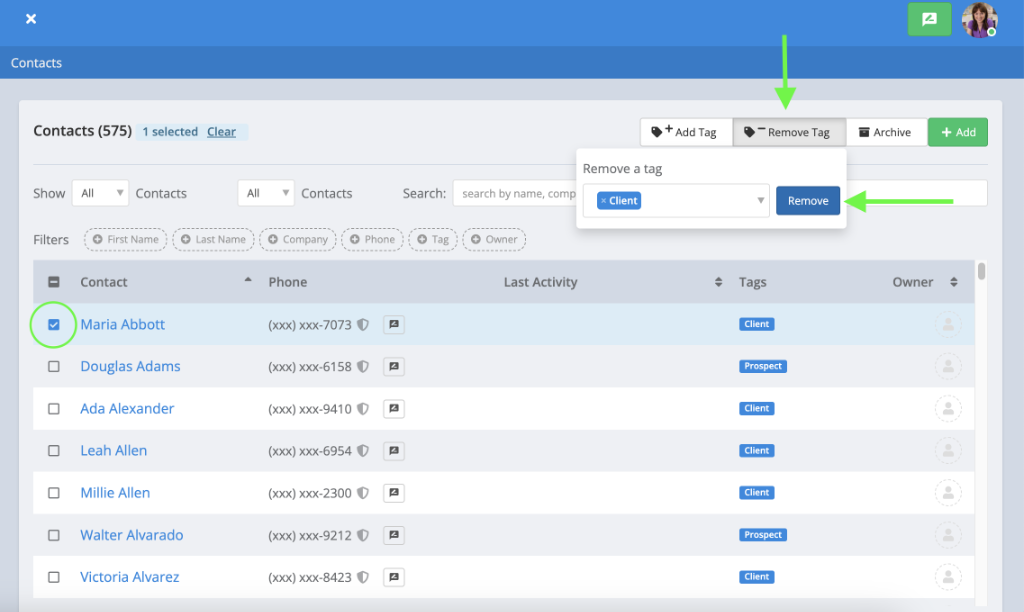The height and width of the screenshot is (612, 1024).
Task: Add the First Name filter
Action: click(125, 240)
